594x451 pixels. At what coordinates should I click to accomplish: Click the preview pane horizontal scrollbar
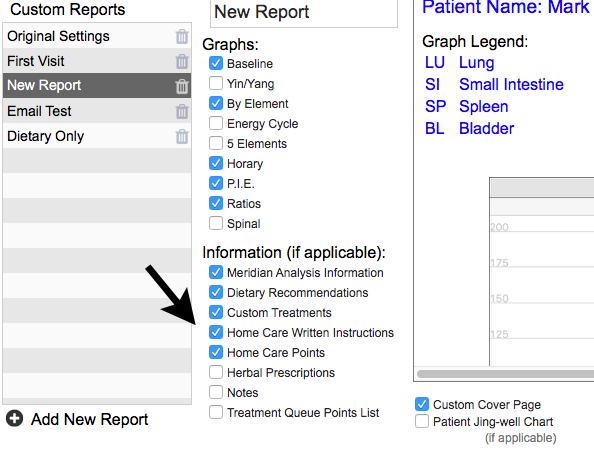click(x=505, y=374)
